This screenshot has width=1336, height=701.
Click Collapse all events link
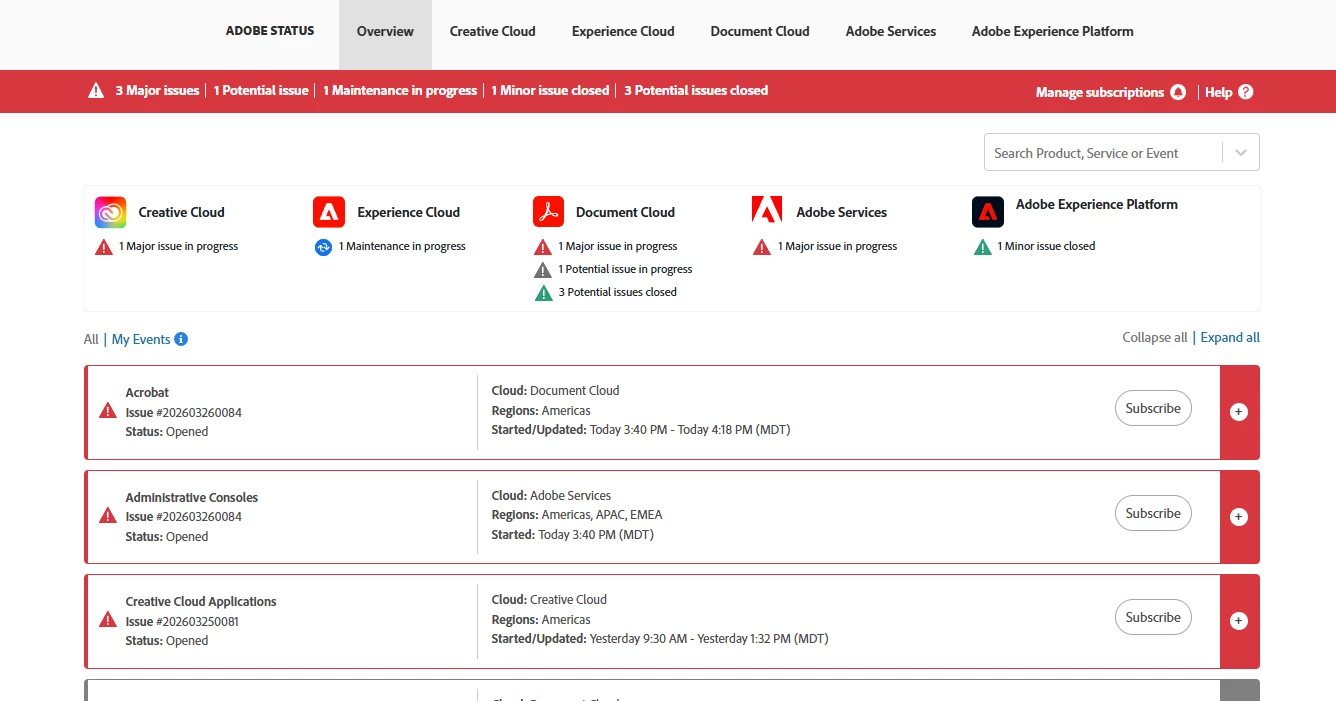1155,338
